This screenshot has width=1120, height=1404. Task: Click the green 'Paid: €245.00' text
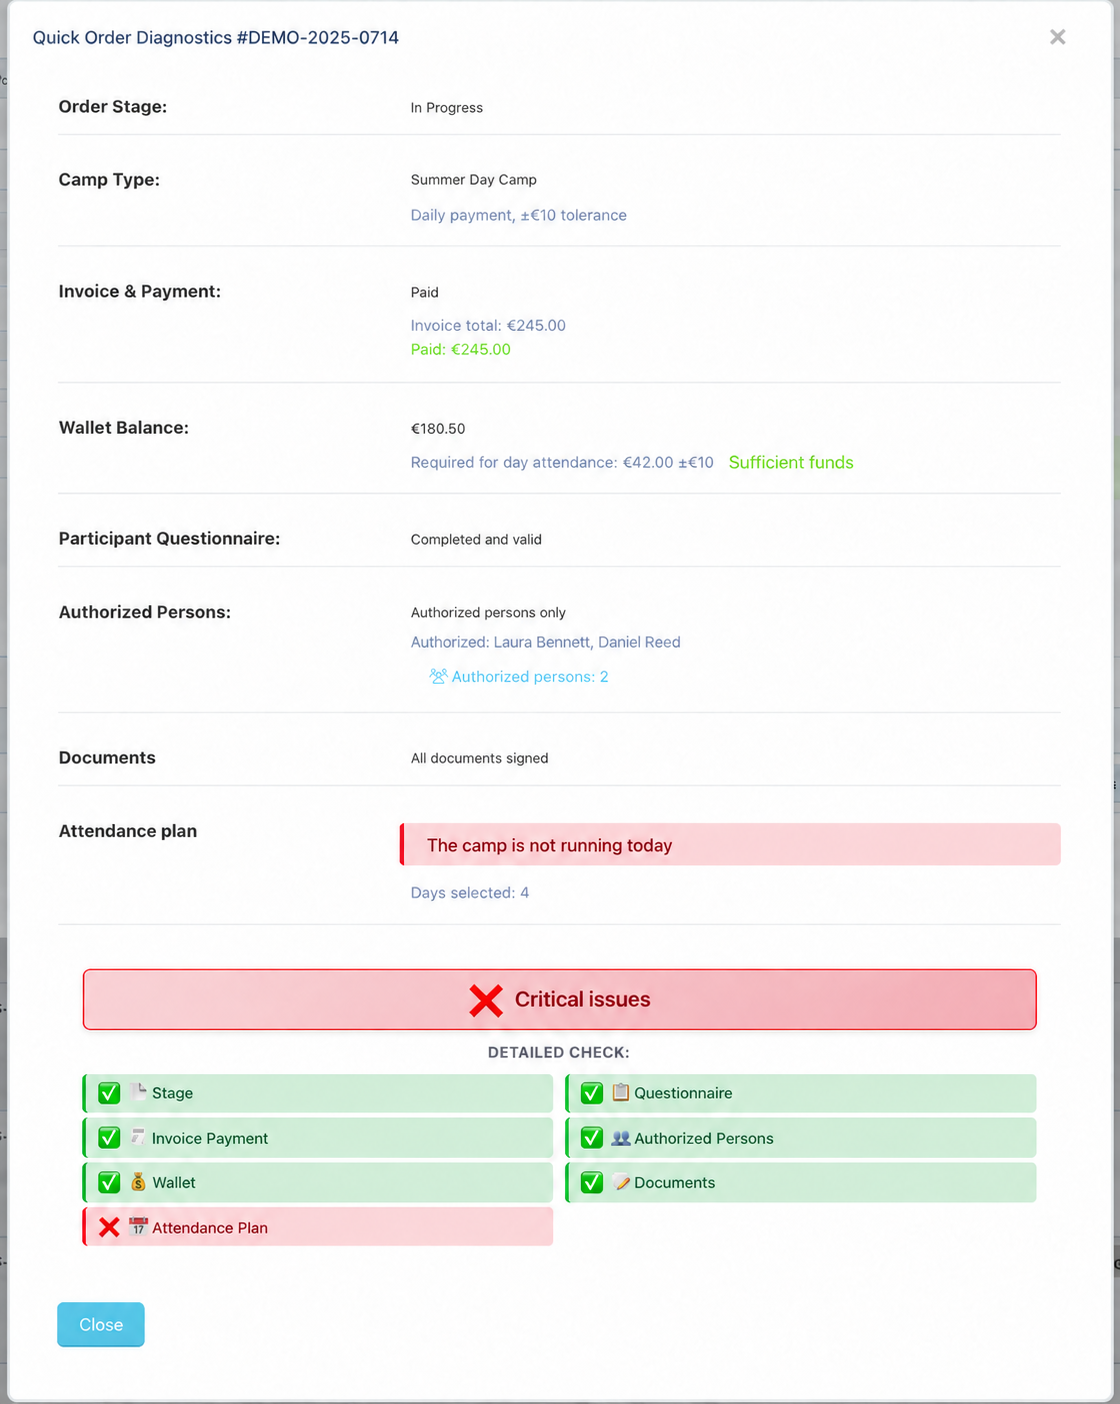click(x=461, y=349)
